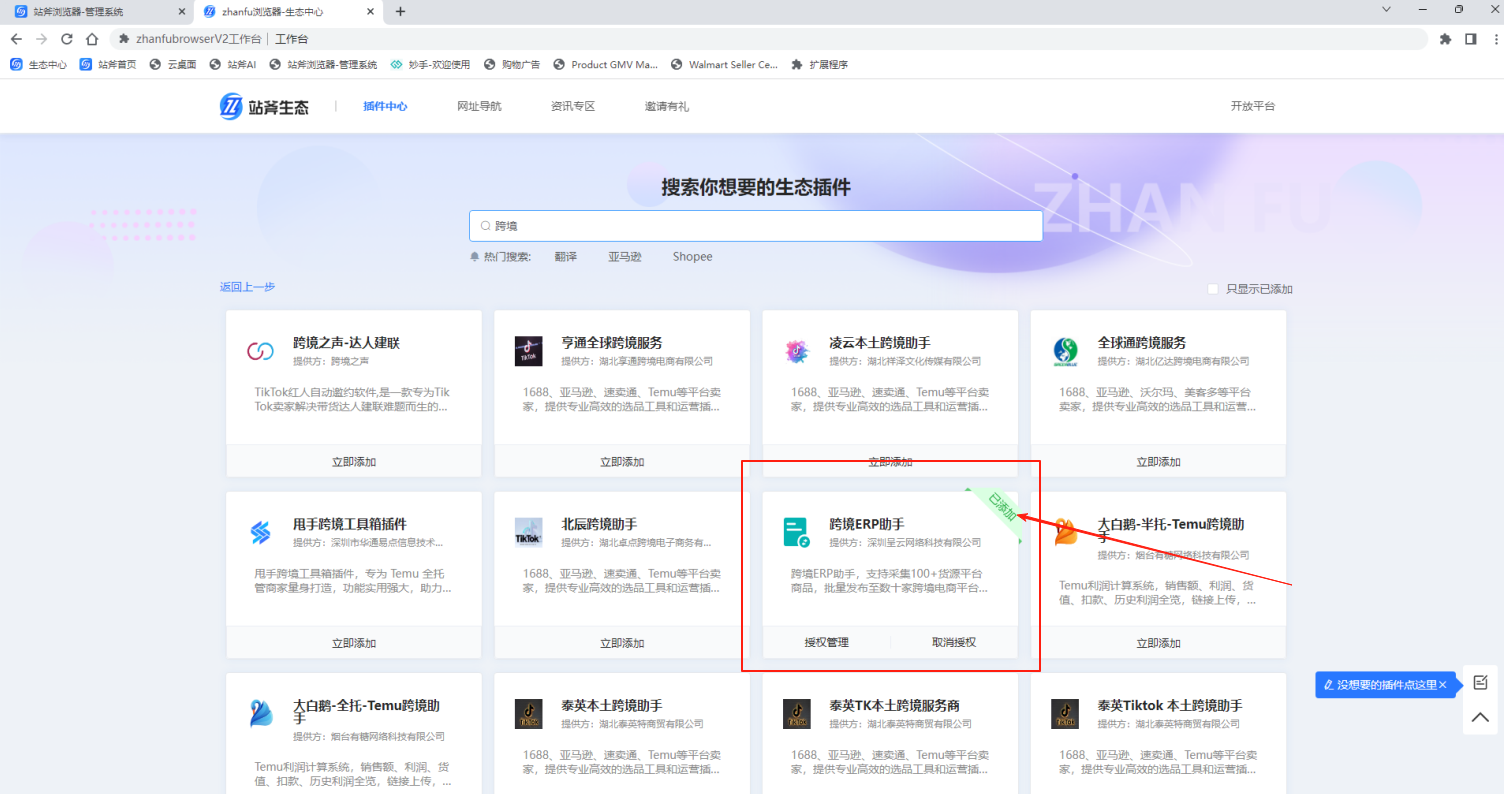
Task: Reload the page with refresh icon
Action: click(67, 39)
